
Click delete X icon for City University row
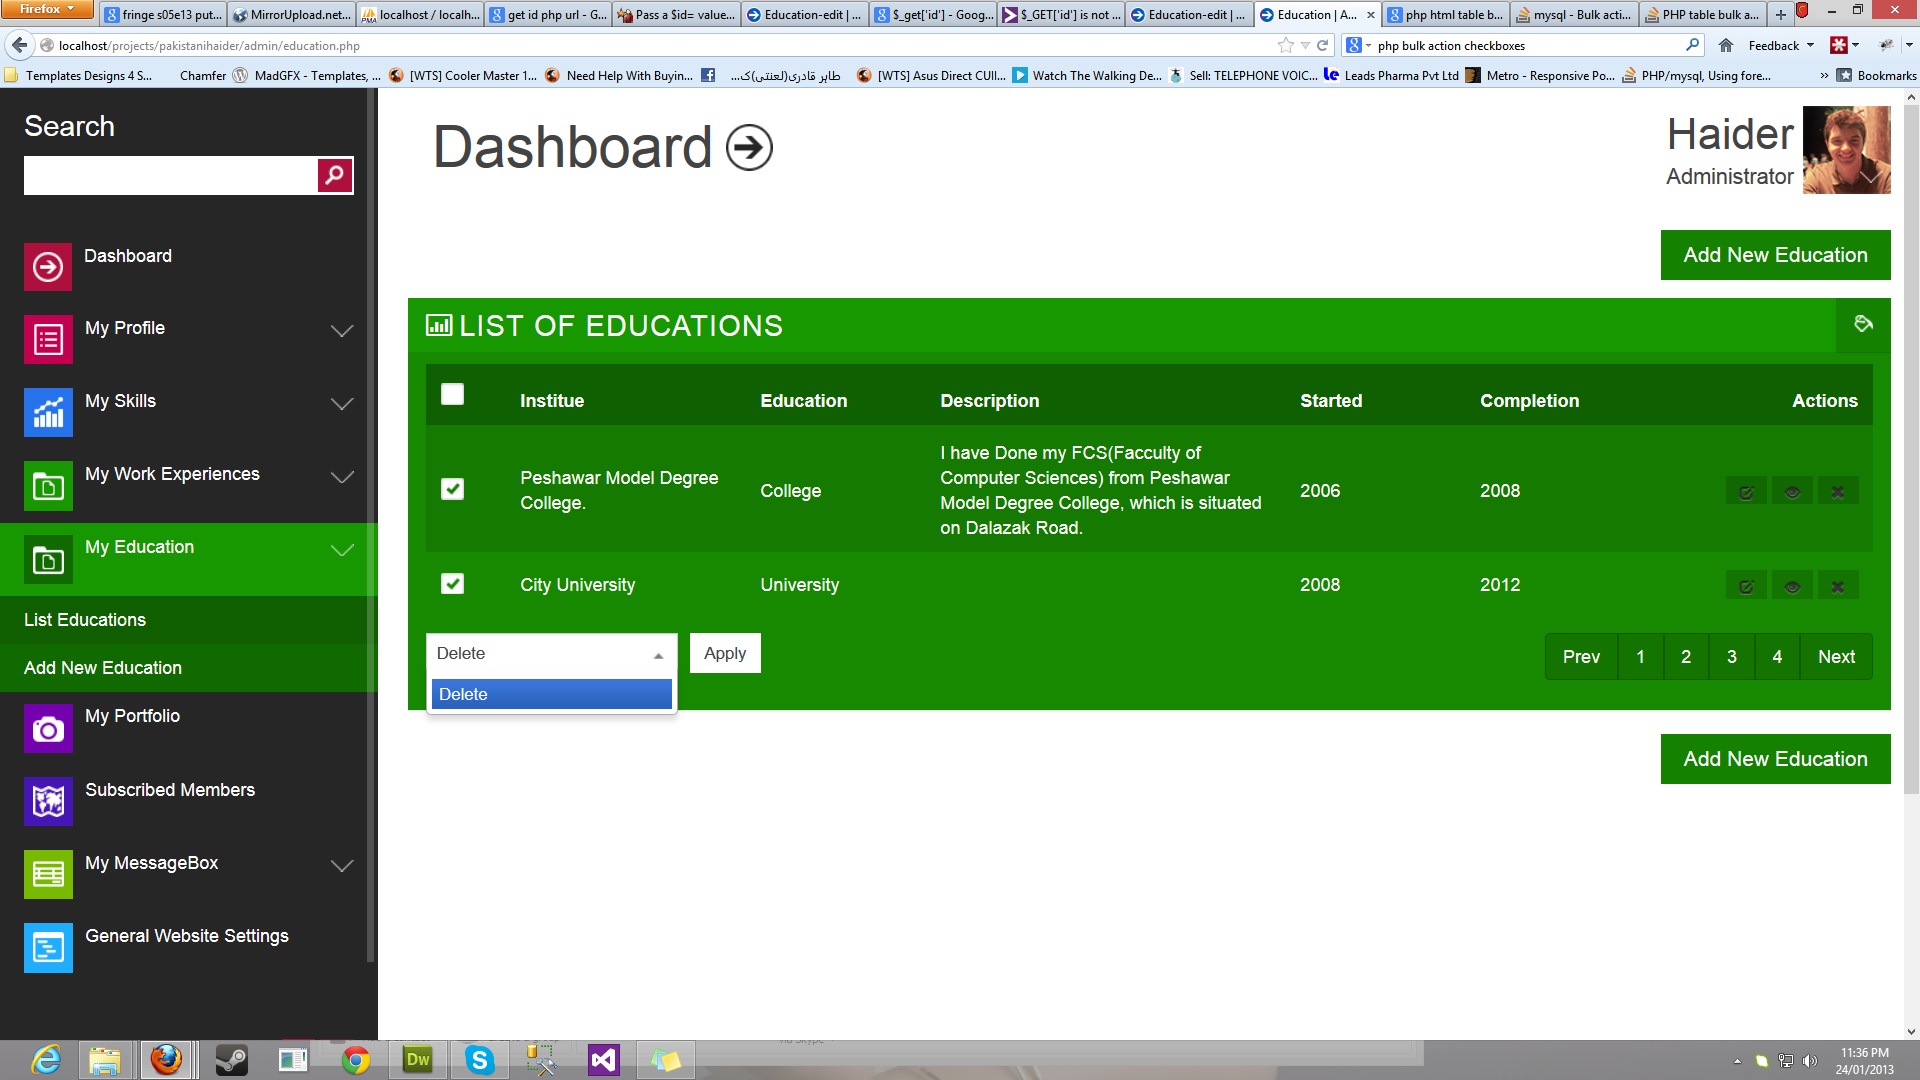point(1838,586)
